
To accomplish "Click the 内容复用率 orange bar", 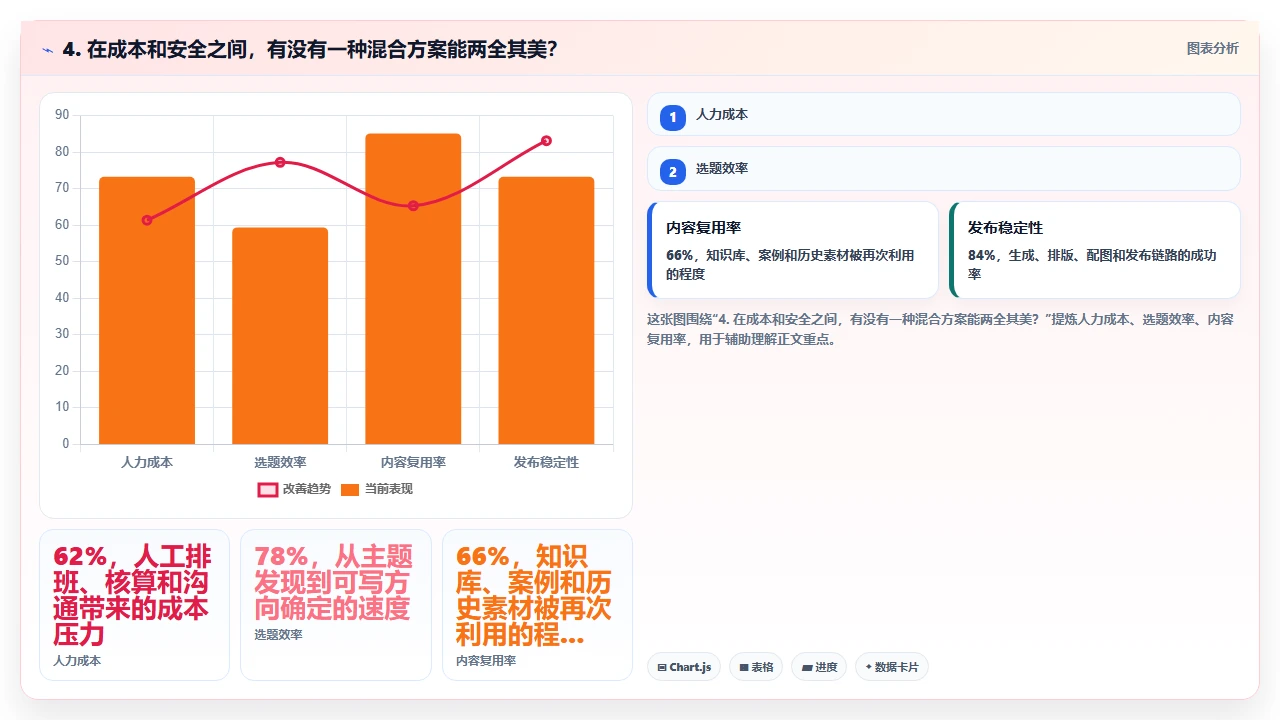I will [413, 289].
